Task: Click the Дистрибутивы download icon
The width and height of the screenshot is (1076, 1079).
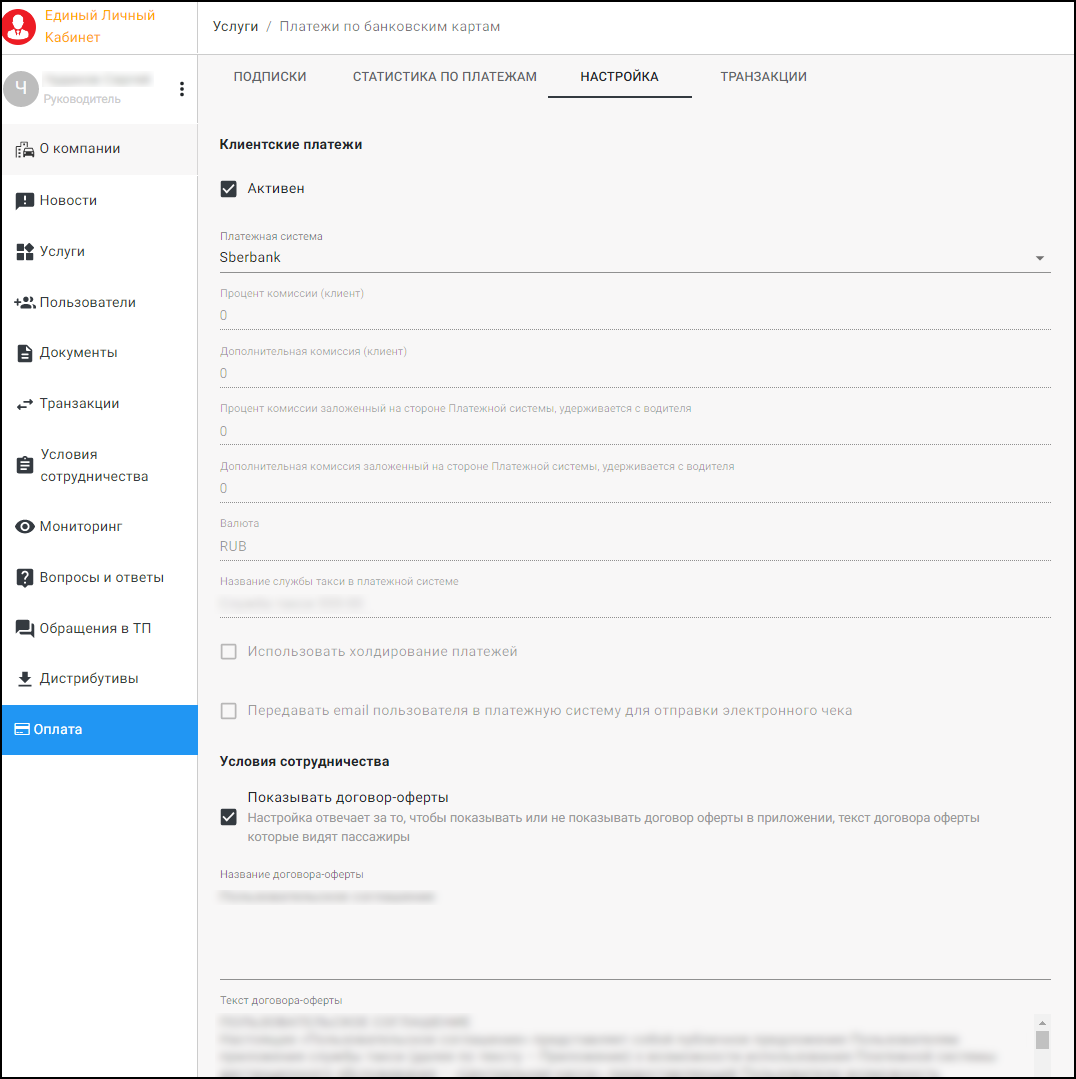Action: tap(25, 679)
